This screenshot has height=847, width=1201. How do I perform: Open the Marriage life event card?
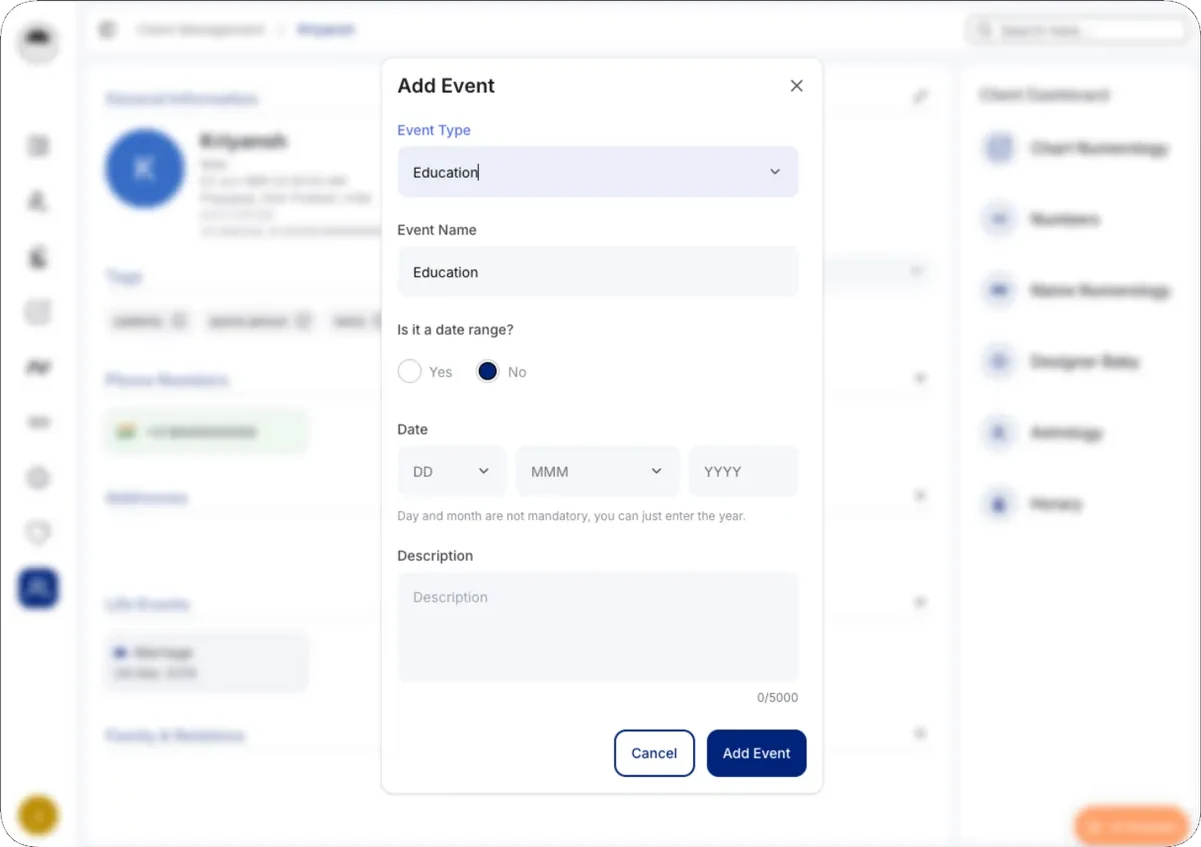[206, 662]
